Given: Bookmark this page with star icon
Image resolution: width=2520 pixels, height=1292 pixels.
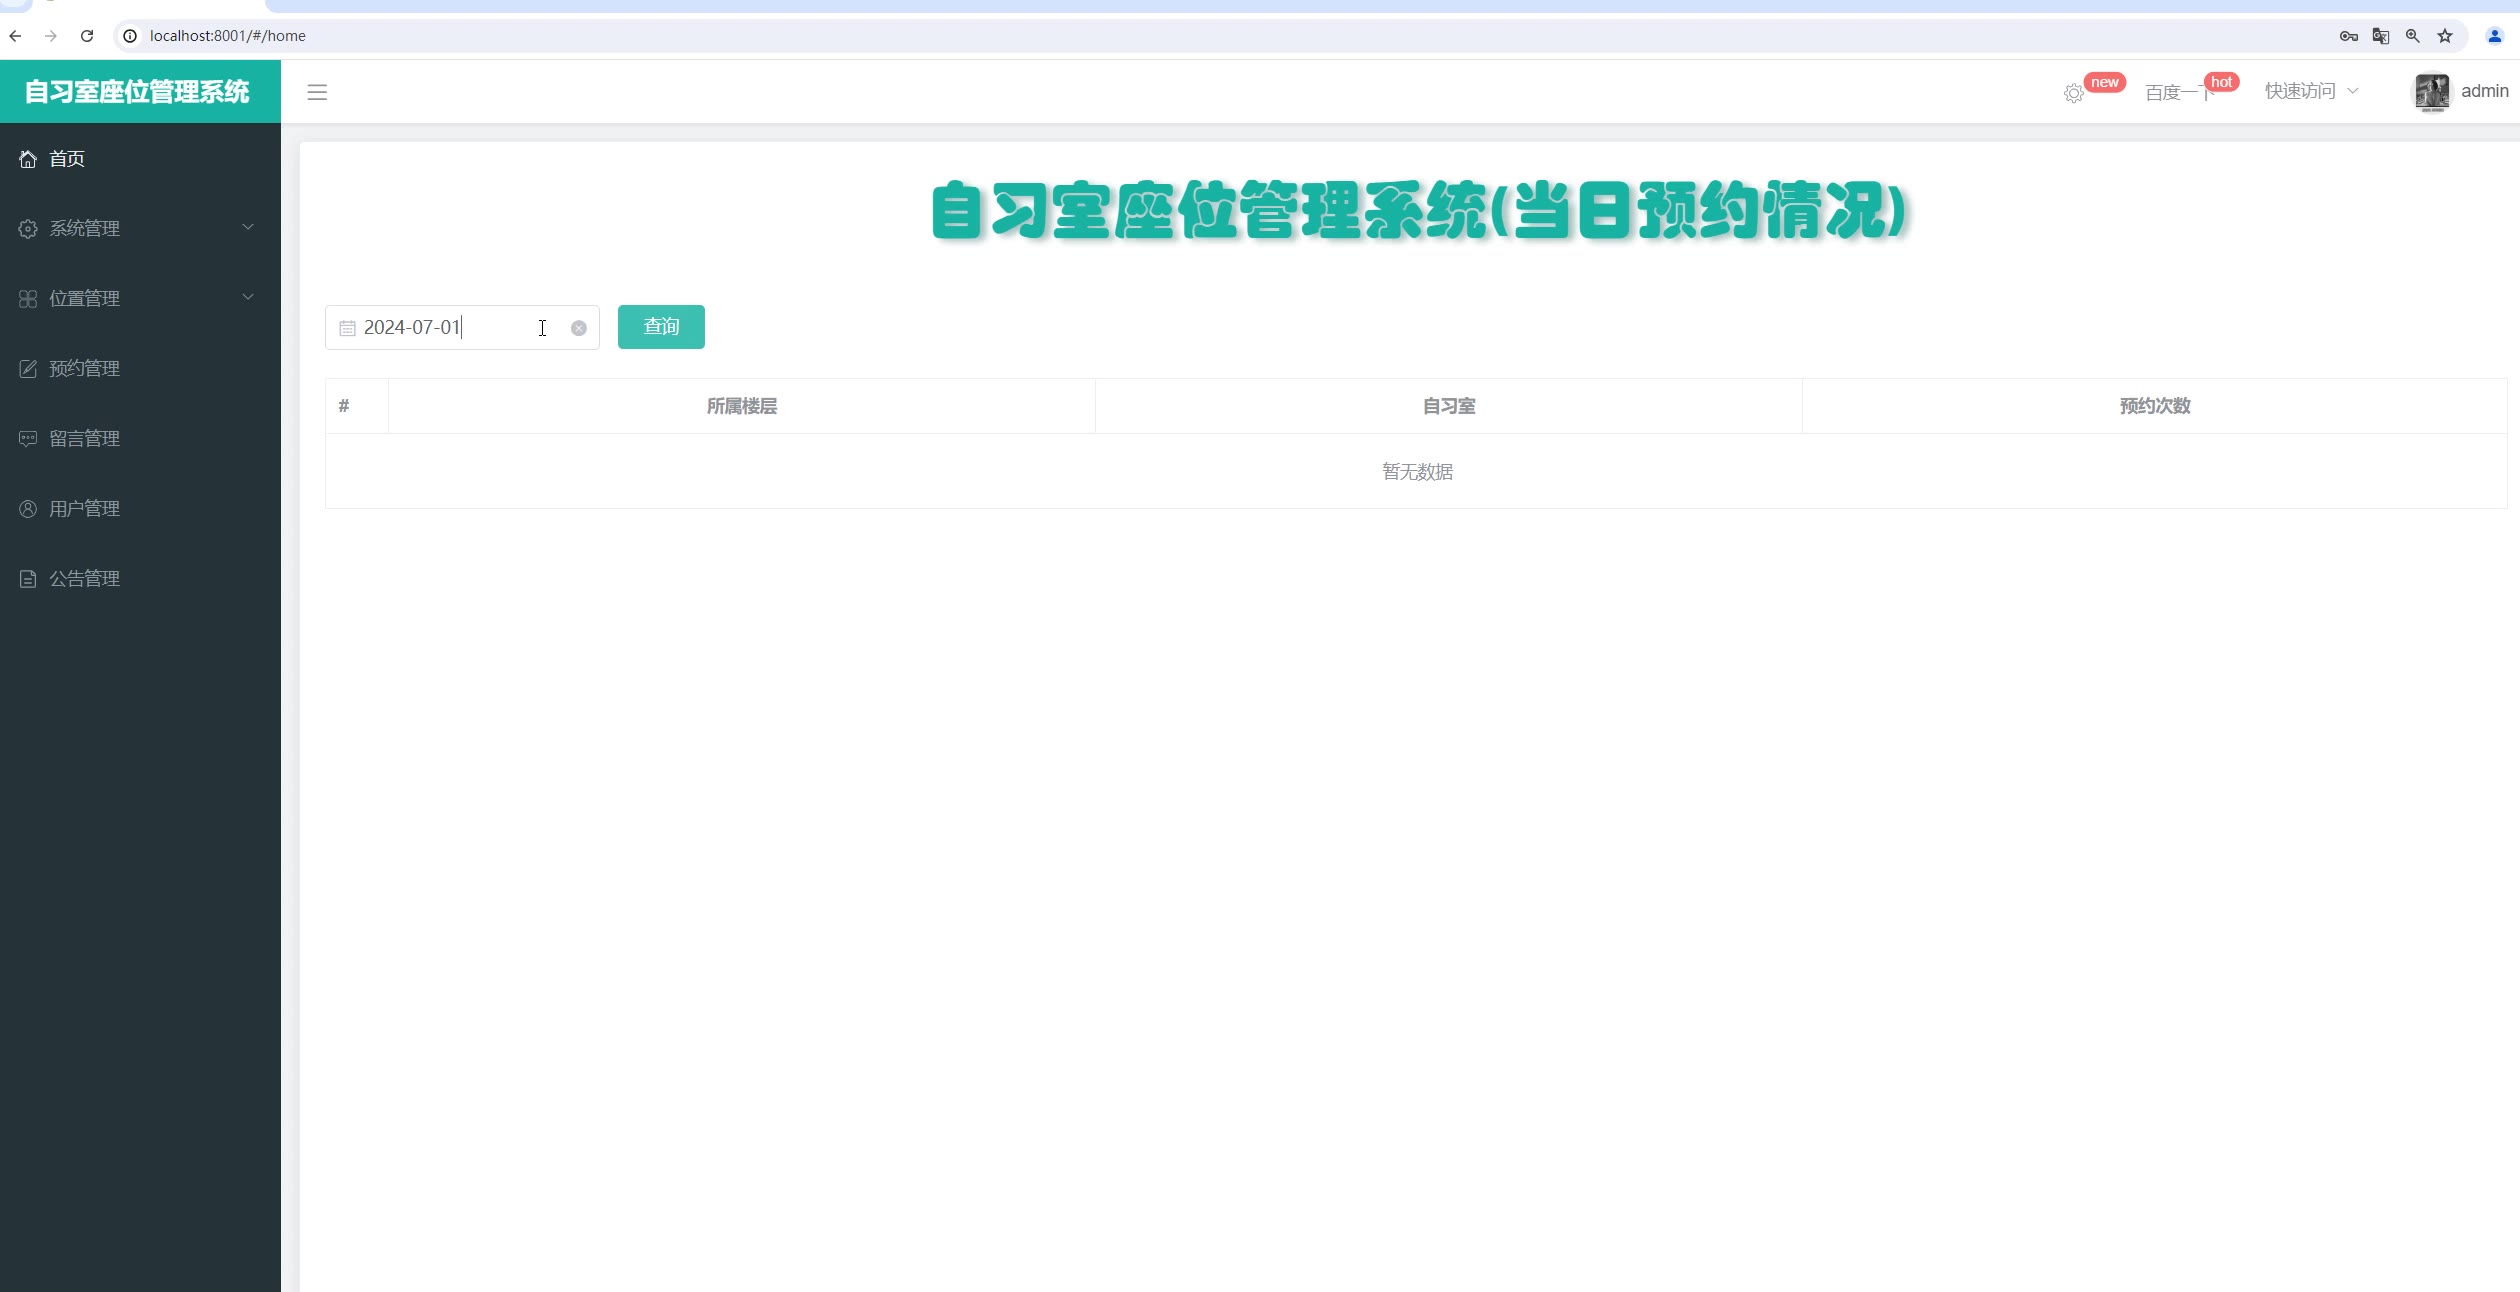Looking at the screenshot, I should coord(2445,36).
